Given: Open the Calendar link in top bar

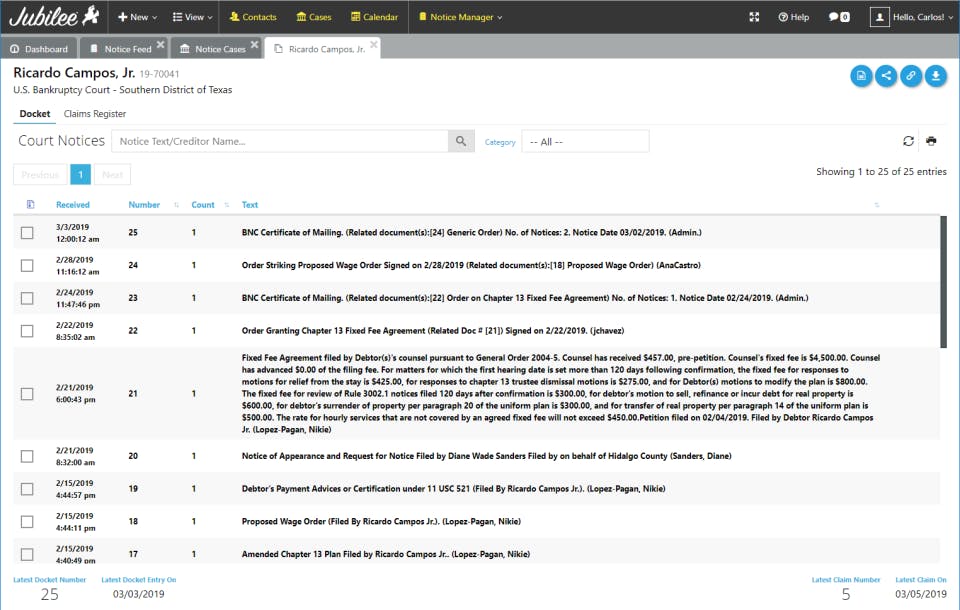Looking at the screenshot, I should [374, 17].
